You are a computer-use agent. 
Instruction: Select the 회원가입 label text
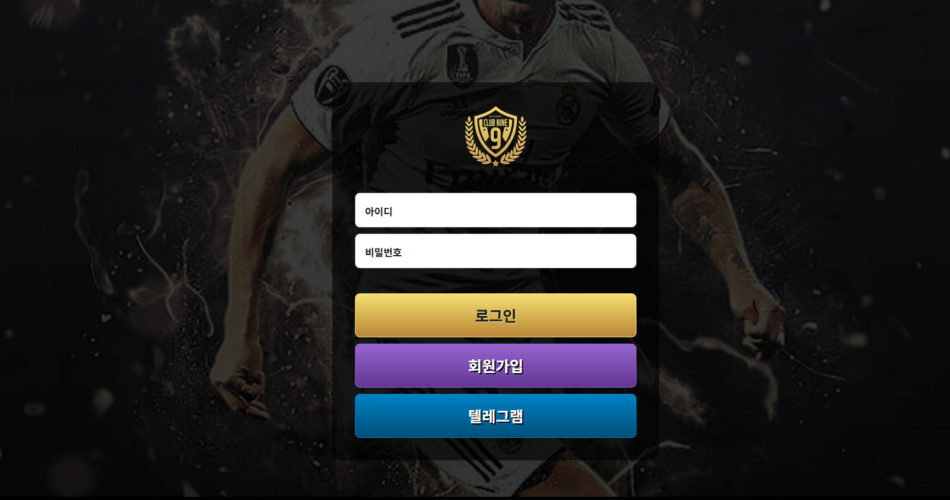click(x=496, y=366)
